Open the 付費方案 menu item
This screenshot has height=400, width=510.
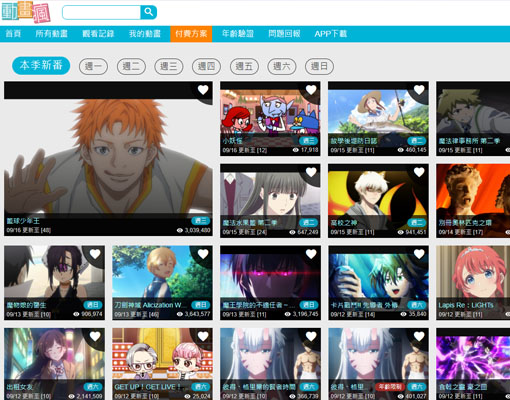tap(191, 34)
